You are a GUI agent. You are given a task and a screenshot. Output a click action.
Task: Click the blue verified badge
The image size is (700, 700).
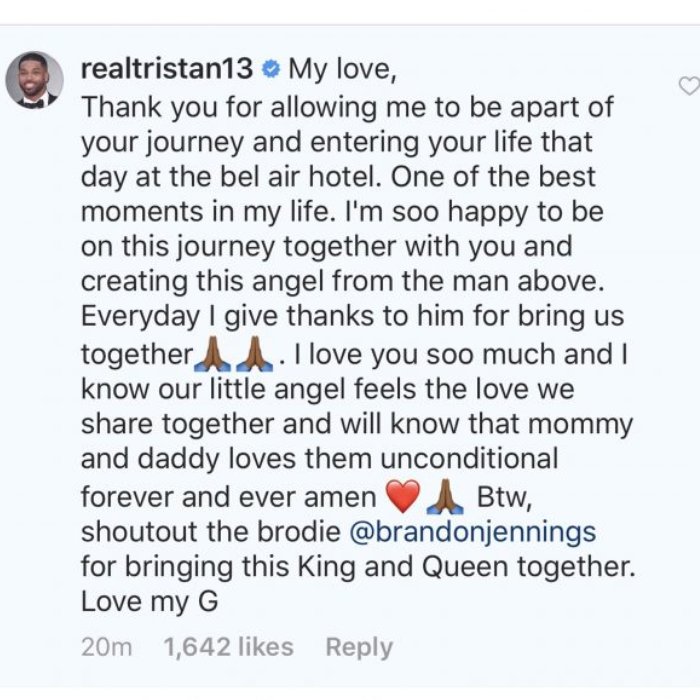coord(271,70)
